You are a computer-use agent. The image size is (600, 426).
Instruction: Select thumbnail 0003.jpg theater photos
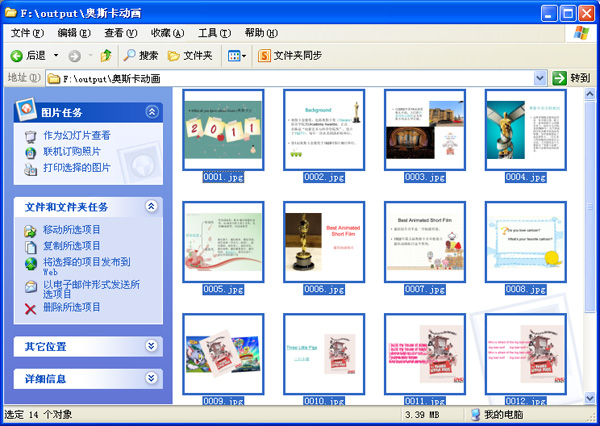[x=425, y=130]
